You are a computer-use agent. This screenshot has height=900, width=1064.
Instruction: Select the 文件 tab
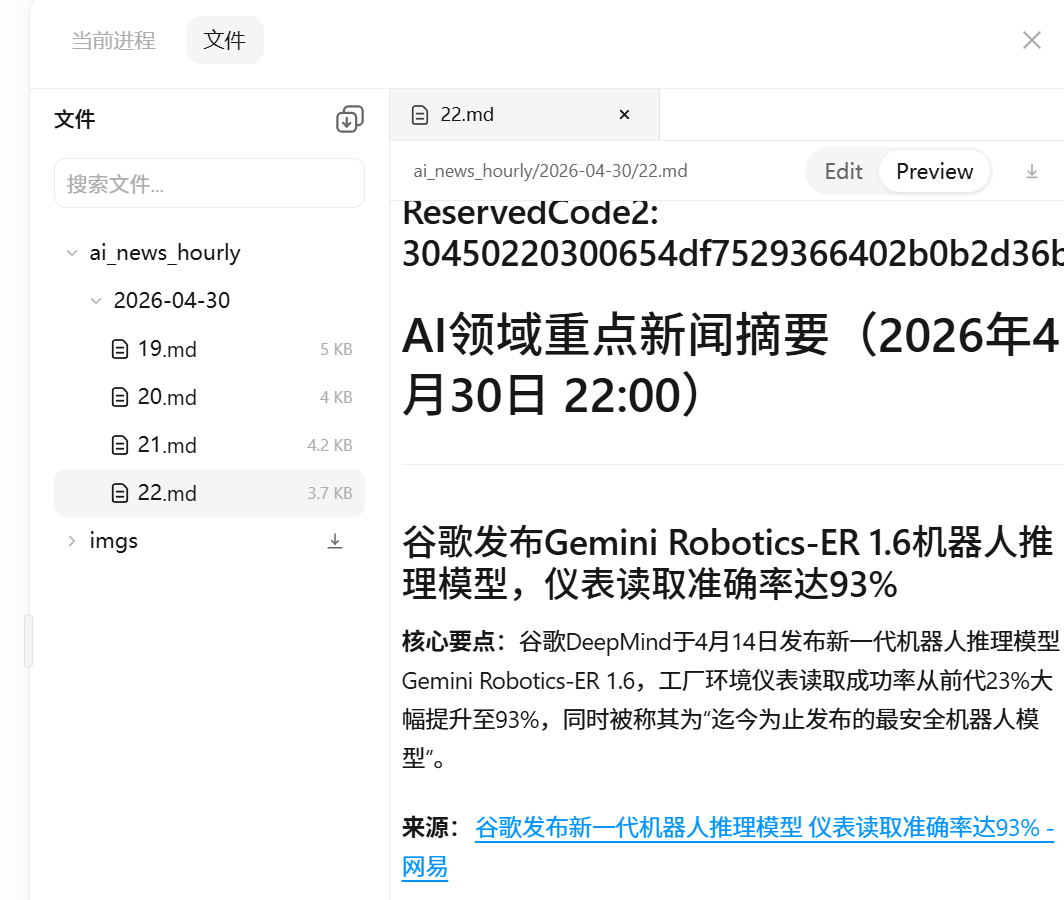pyautogui.click(x=225, y=40)
